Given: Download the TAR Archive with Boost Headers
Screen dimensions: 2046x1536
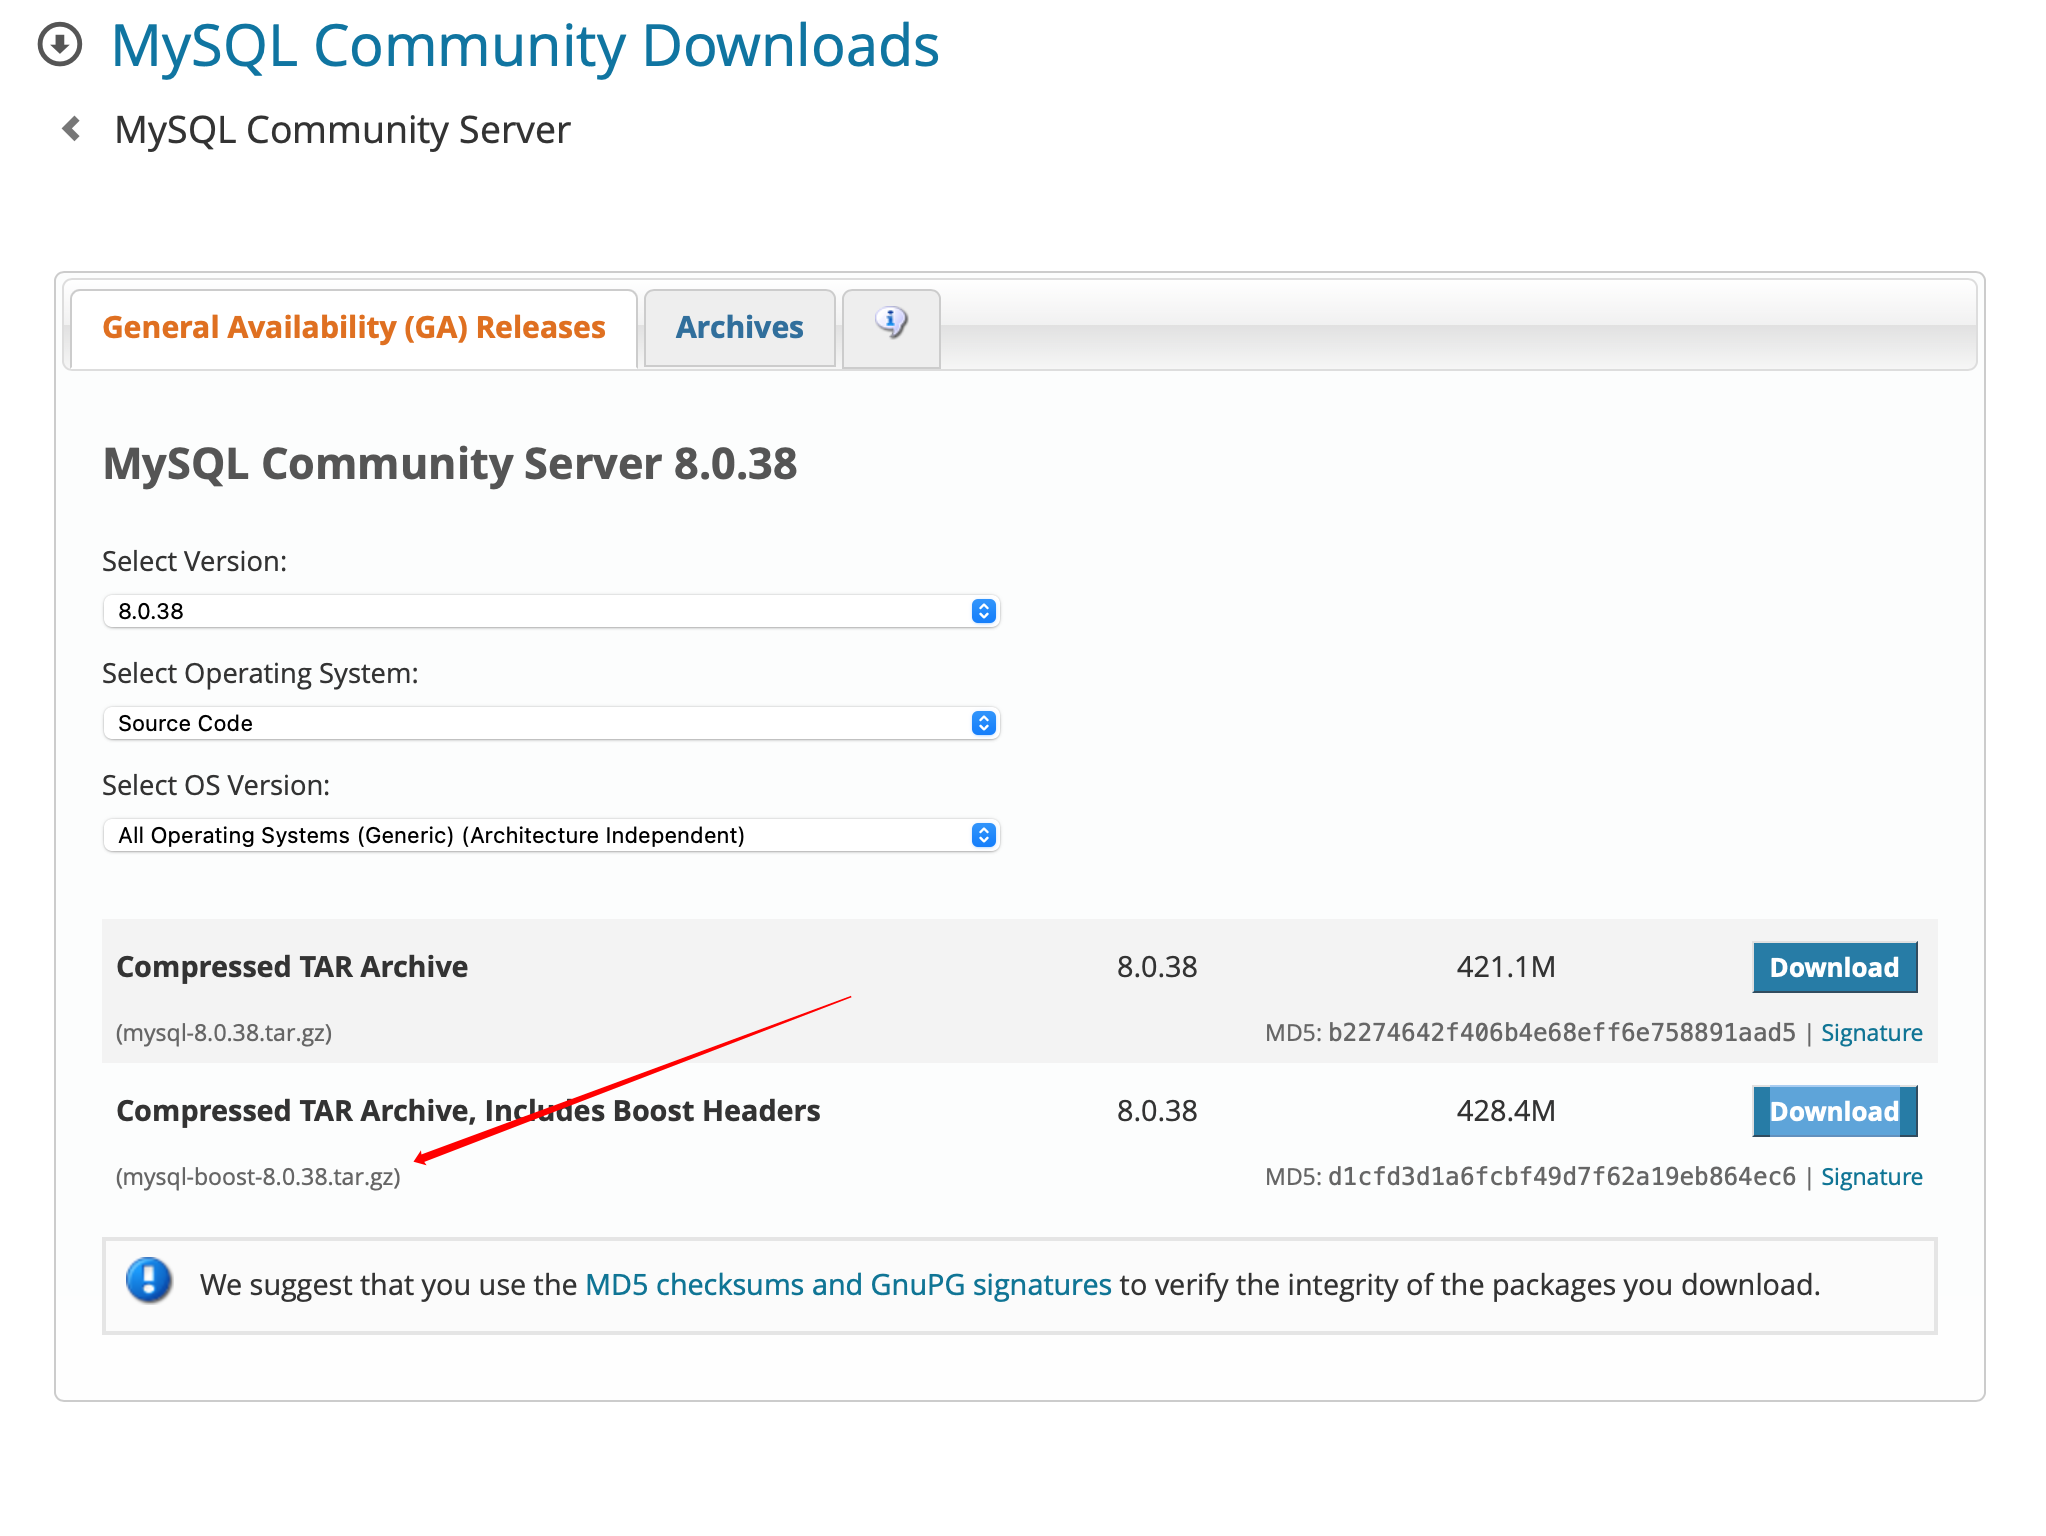Looking at the screenshot, I should pos(1834,1111).
